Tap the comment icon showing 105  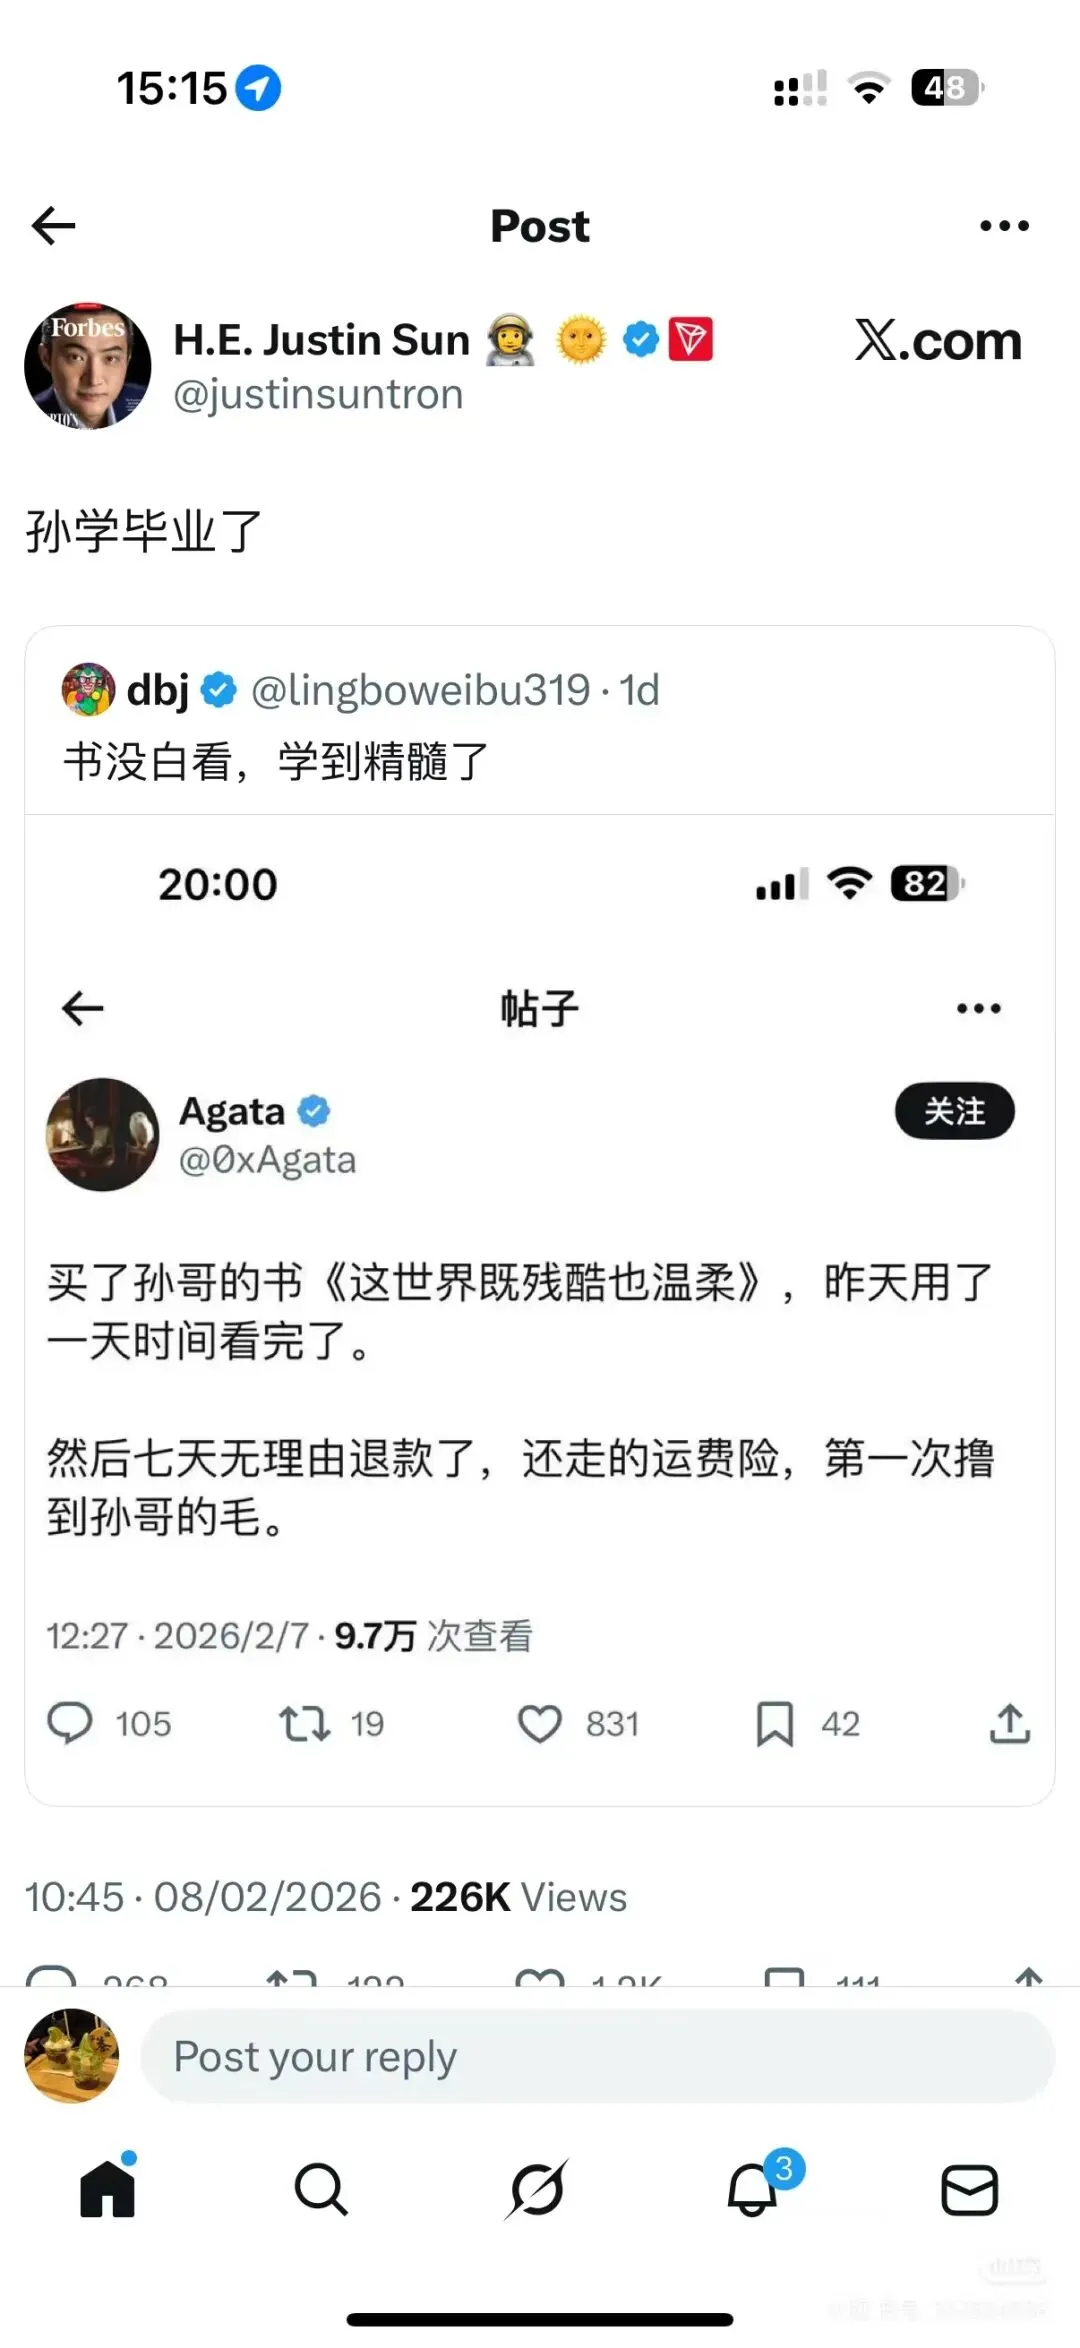[70, 1723]
